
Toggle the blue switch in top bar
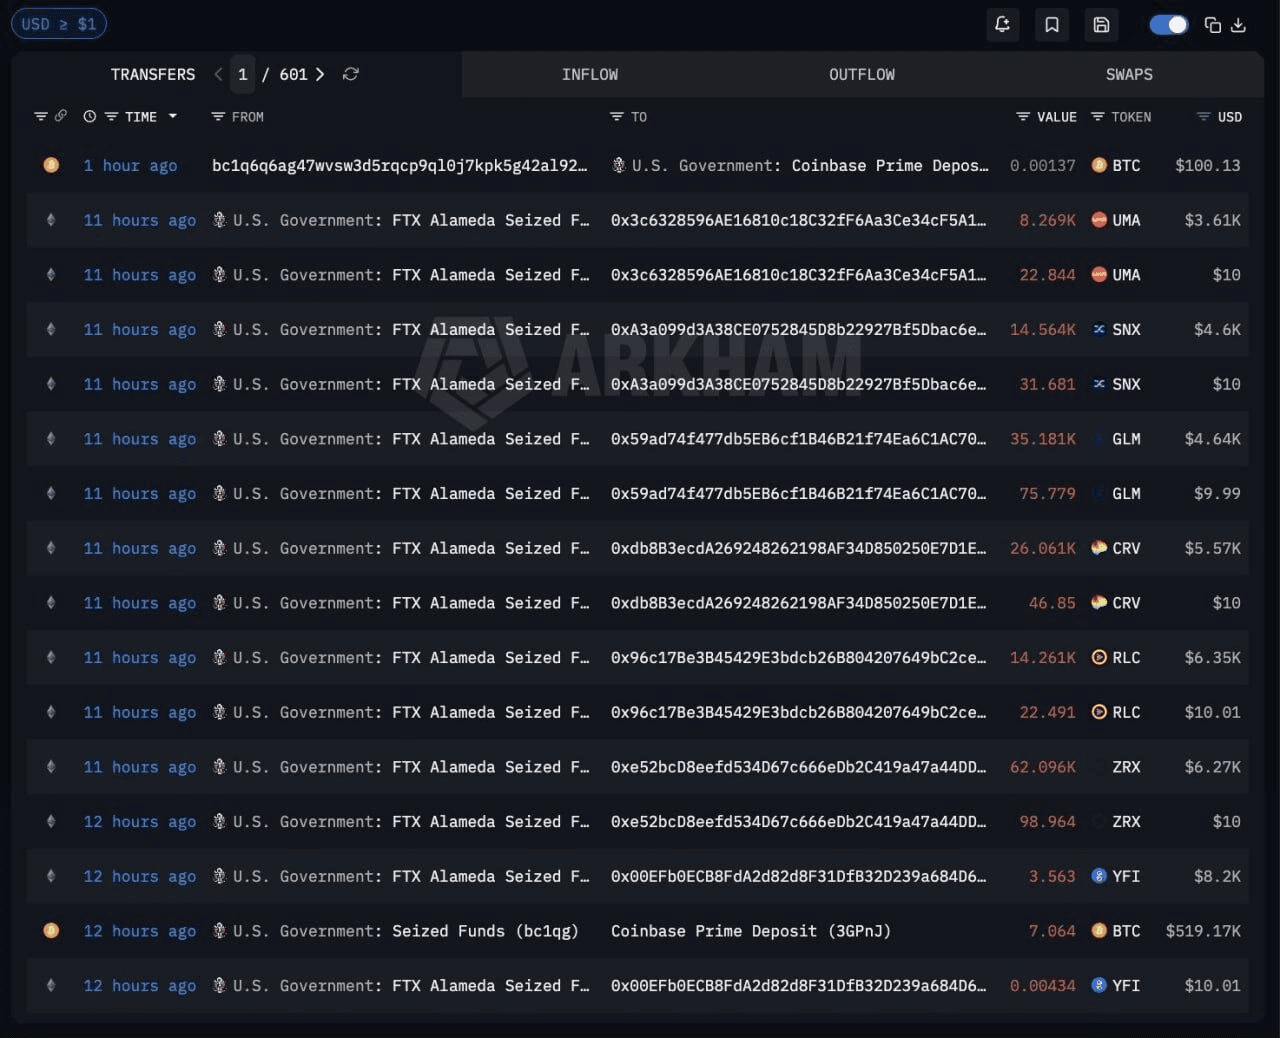click(x=1168, y=25)
